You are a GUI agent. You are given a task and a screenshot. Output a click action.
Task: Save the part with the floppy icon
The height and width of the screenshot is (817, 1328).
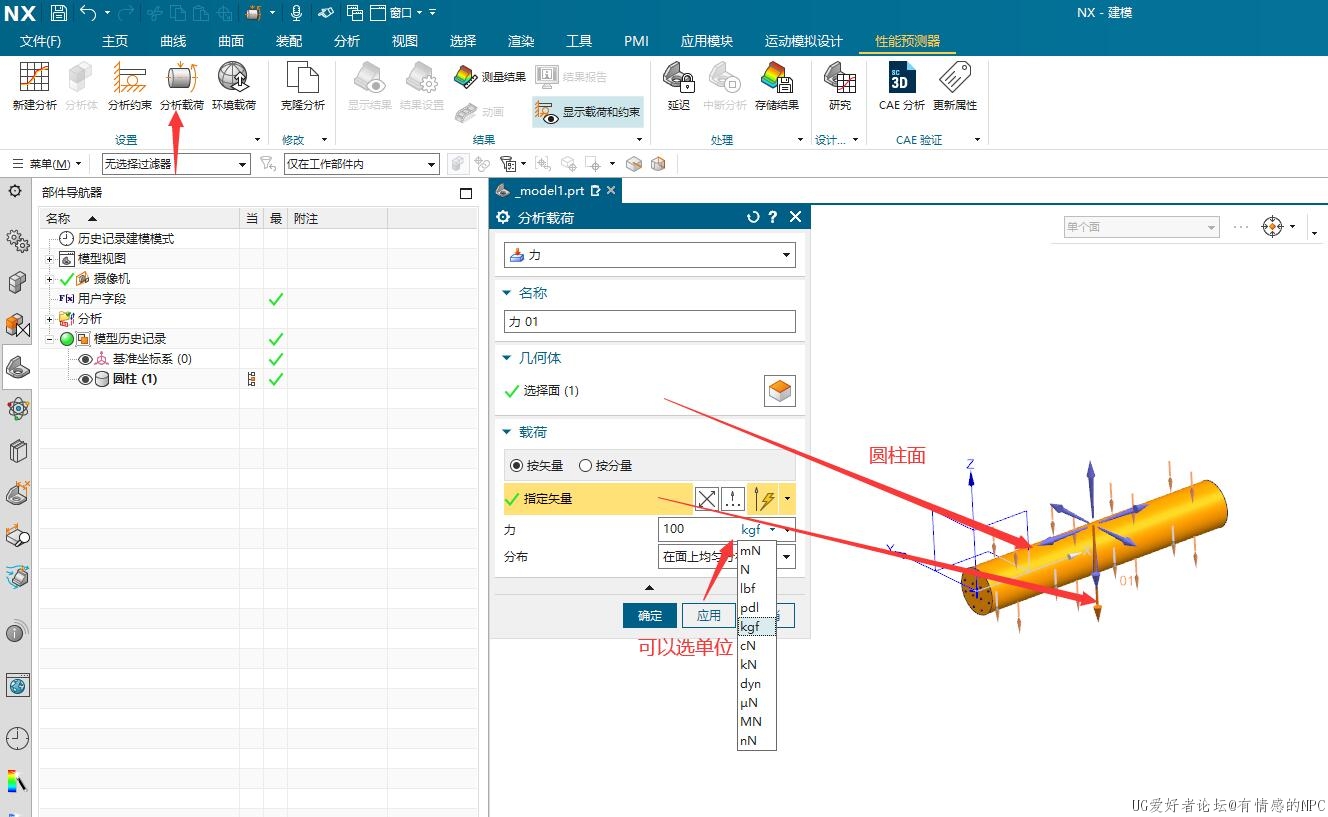58,13
